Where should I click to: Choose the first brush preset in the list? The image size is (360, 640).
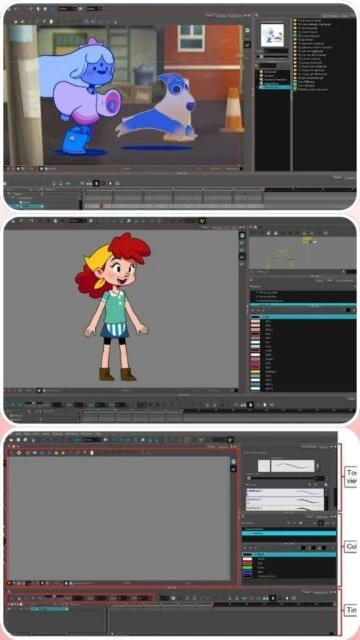pyautogui.click(x=285, y=492)
